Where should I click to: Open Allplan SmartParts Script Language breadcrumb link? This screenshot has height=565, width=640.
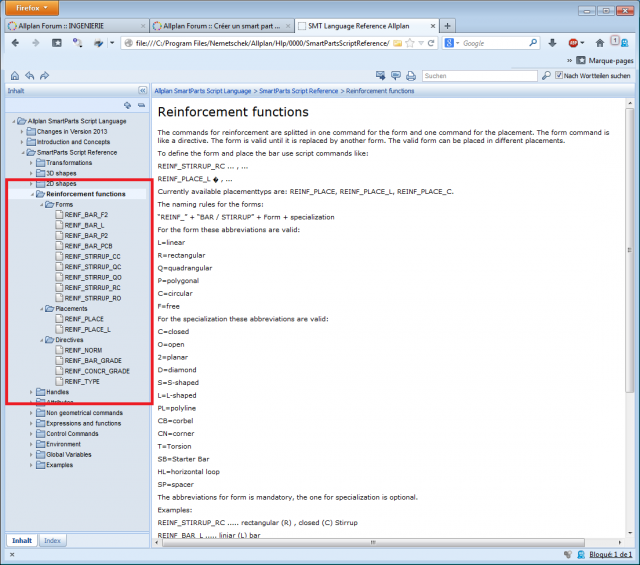pyautogui.click(x=202, y=91)
